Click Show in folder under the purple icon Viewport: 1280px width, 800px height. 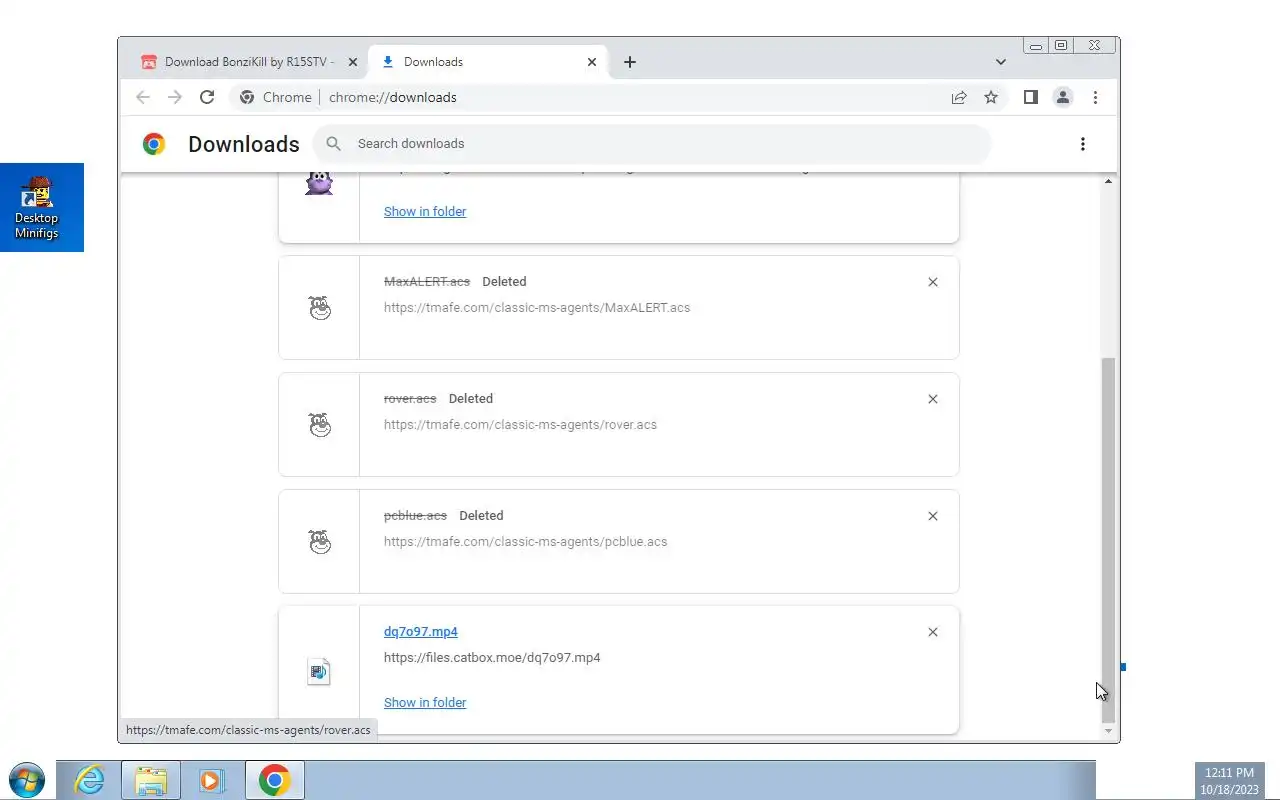point(425,212)
